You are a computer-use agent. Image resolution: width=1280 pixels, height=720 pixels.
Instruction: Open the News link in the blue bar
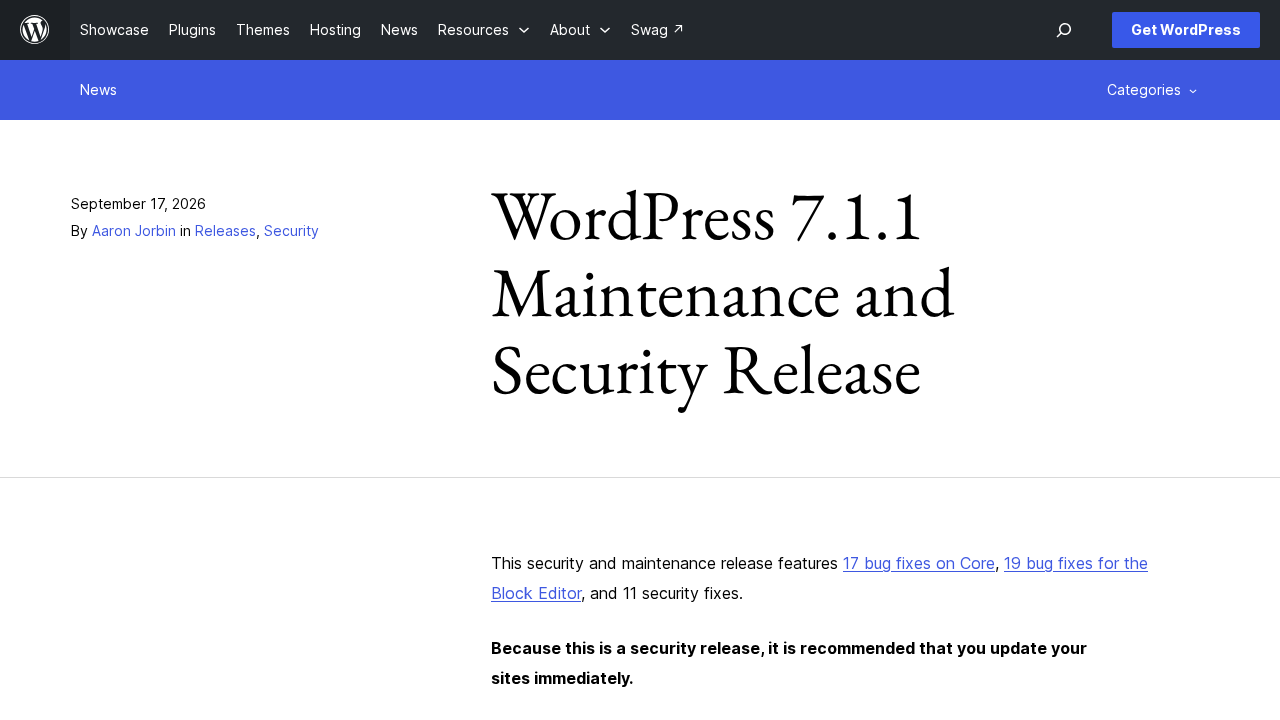98,90
